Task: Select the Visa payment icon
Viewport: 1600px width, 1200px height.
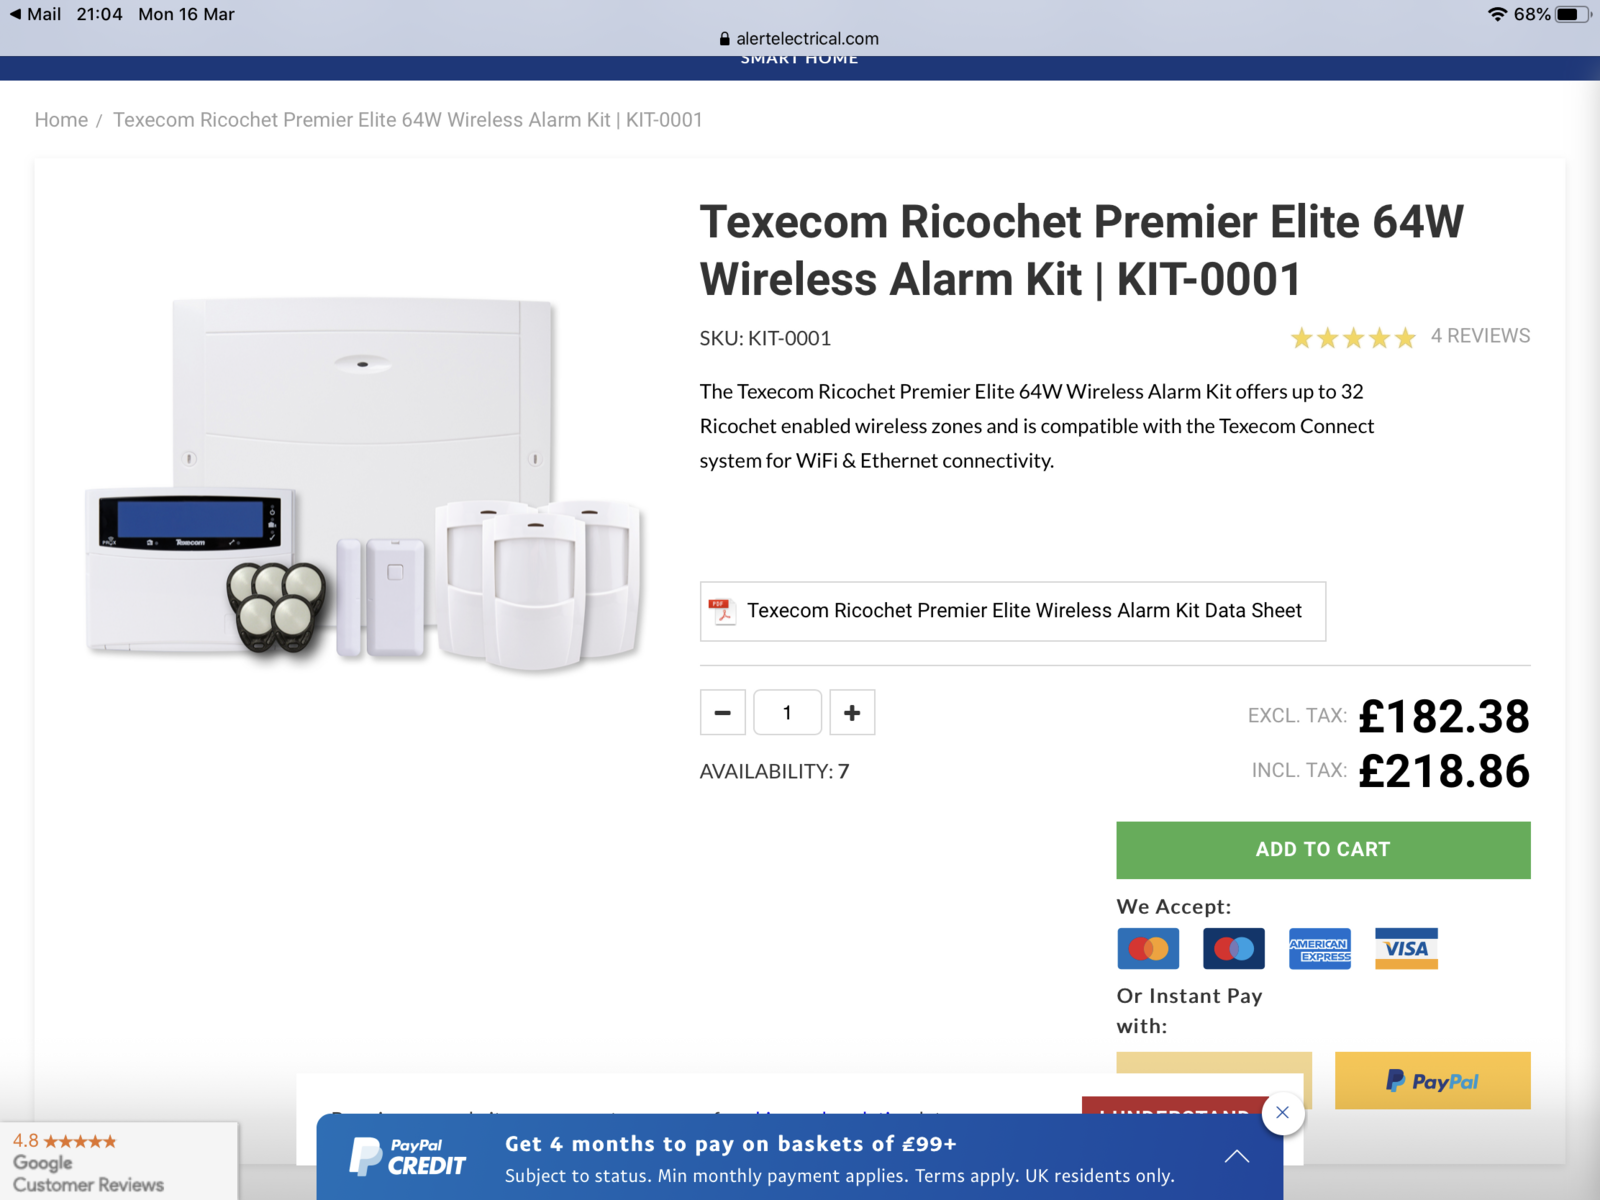Action: click(x=1406, y=948)
